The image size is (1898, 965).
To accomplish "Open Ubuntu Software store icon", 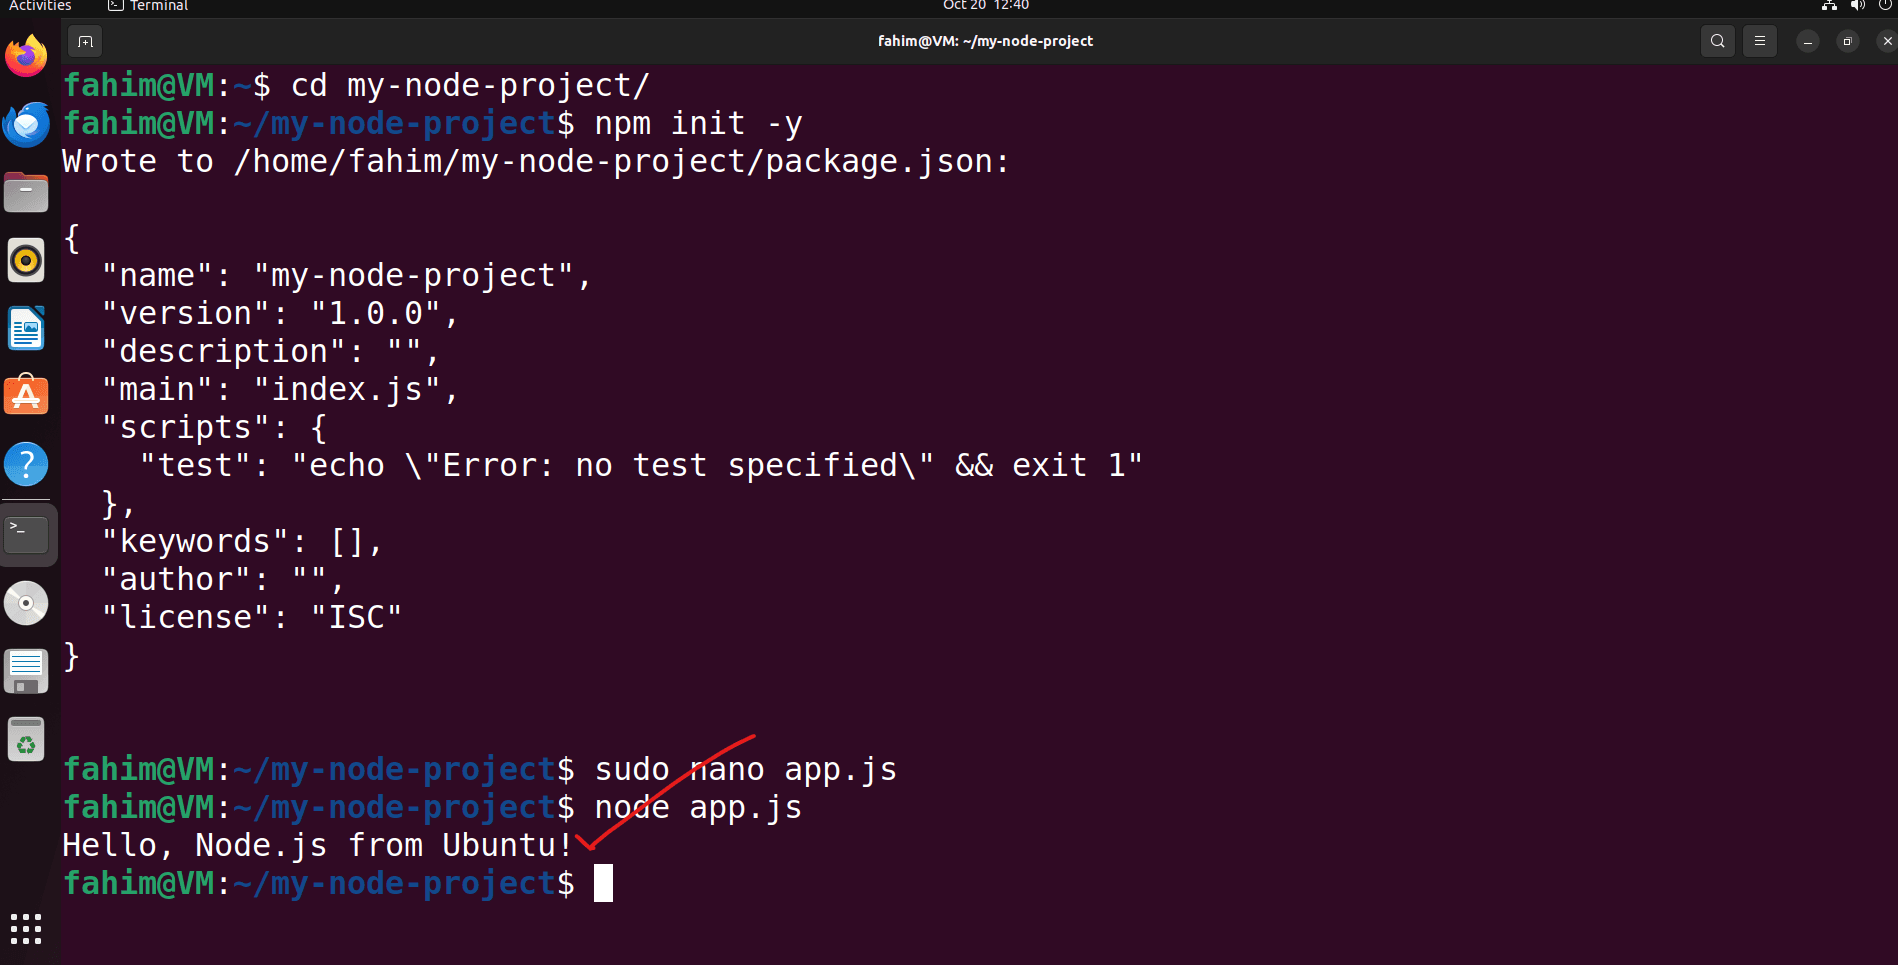I will click(x=26, y=396).
